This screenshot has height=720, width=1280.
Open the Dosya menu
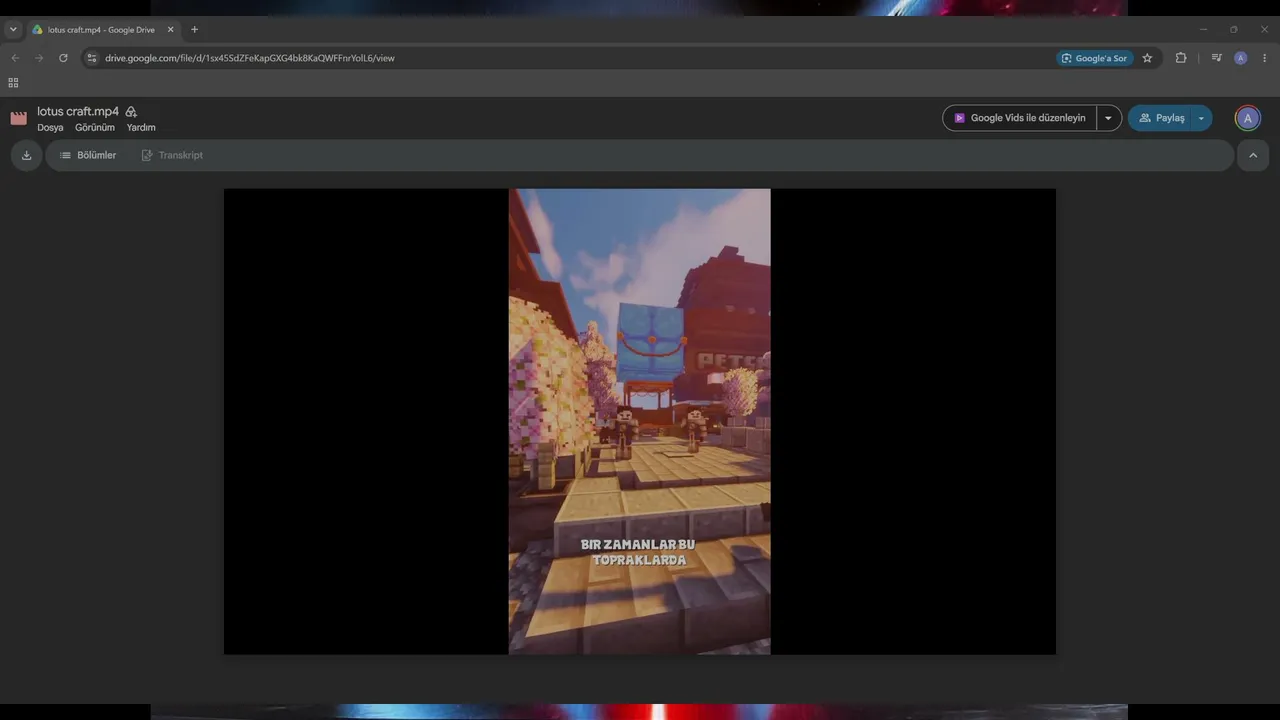[x=50, y=128]
